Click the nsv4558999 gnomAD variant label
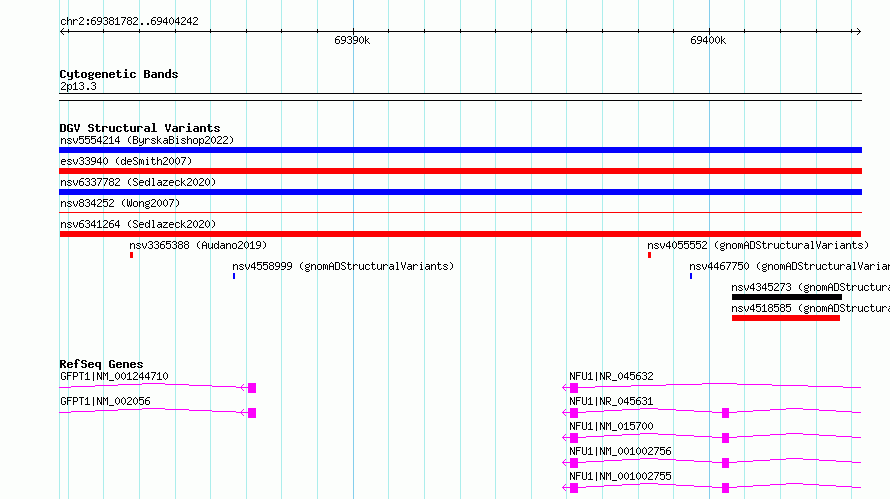The width and height of the screenshot is (890, 499). point(343,266)
